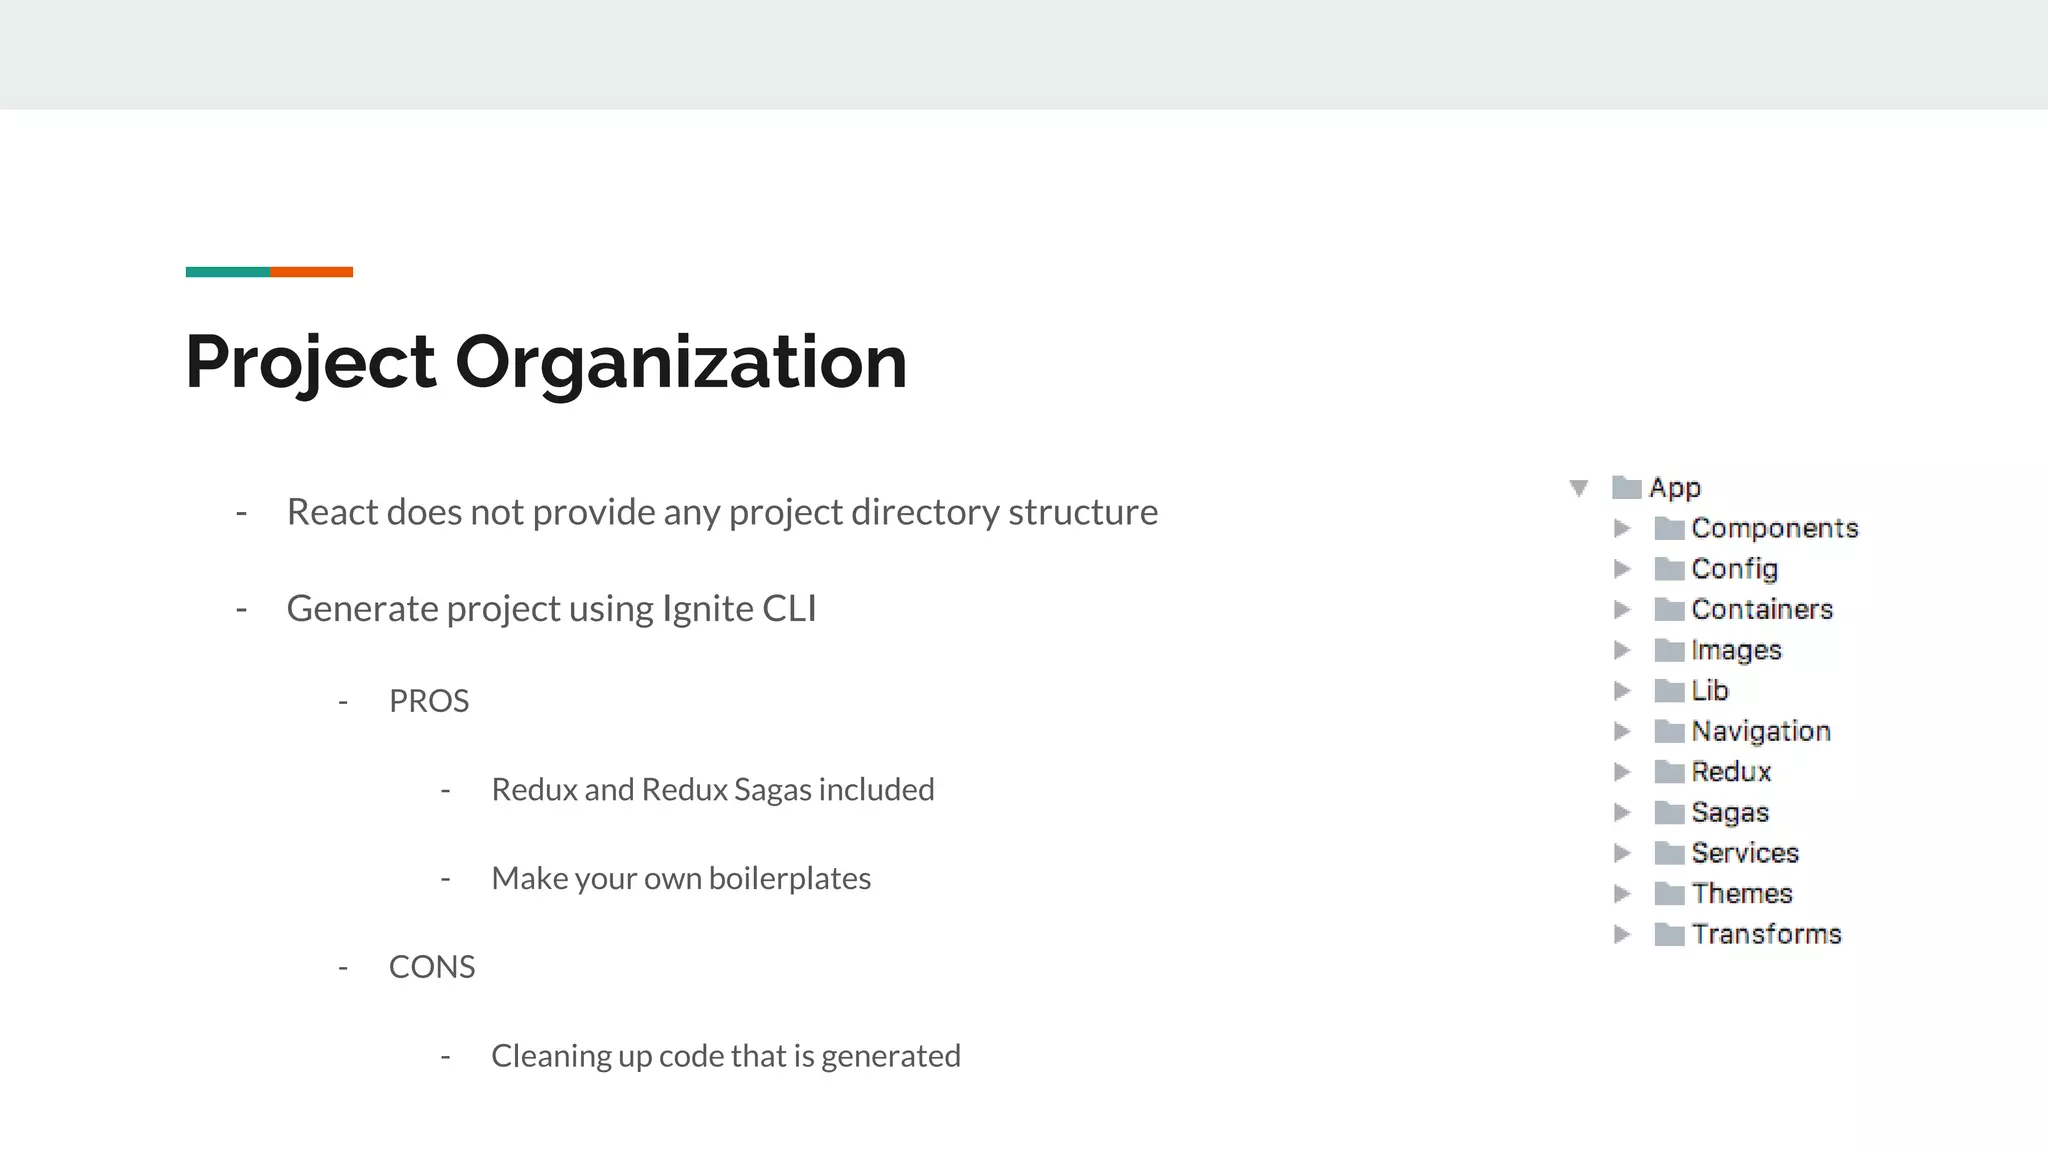Expand the Lib folder arrow
2048x1152 pixels.
1622,690
